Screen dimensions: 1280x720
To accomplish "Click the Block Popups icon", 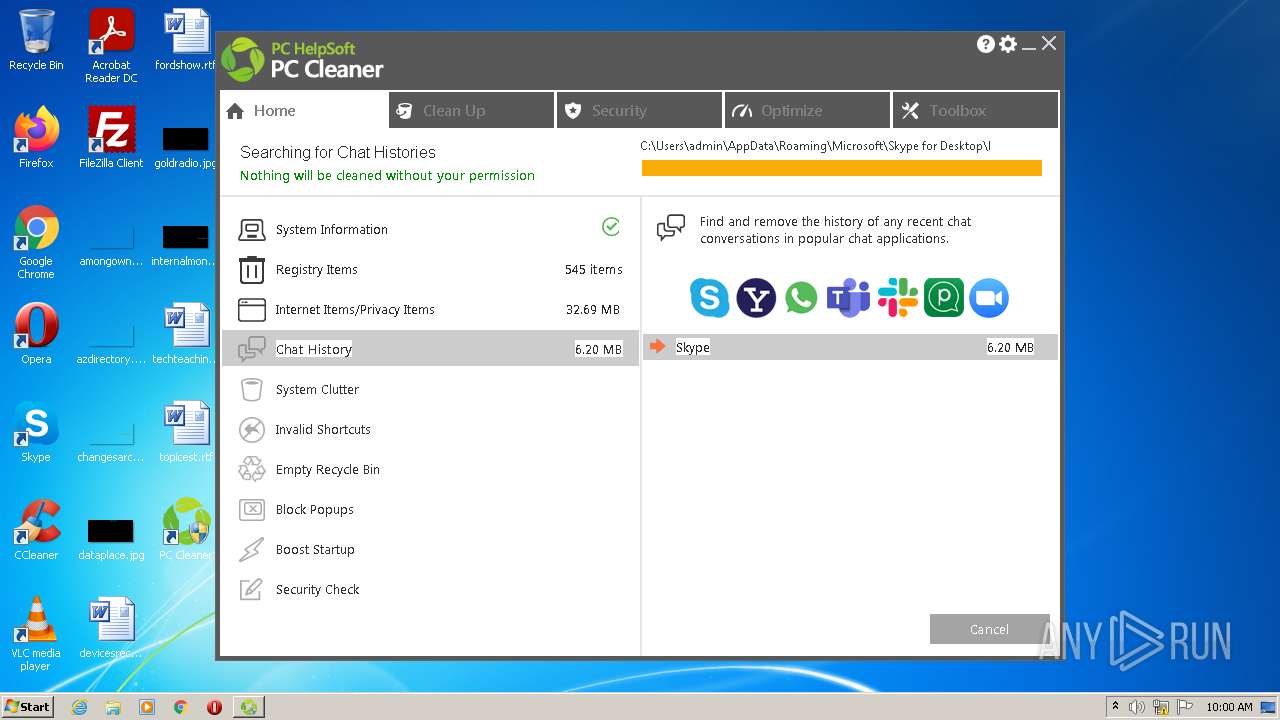I will tap(251, 510).
